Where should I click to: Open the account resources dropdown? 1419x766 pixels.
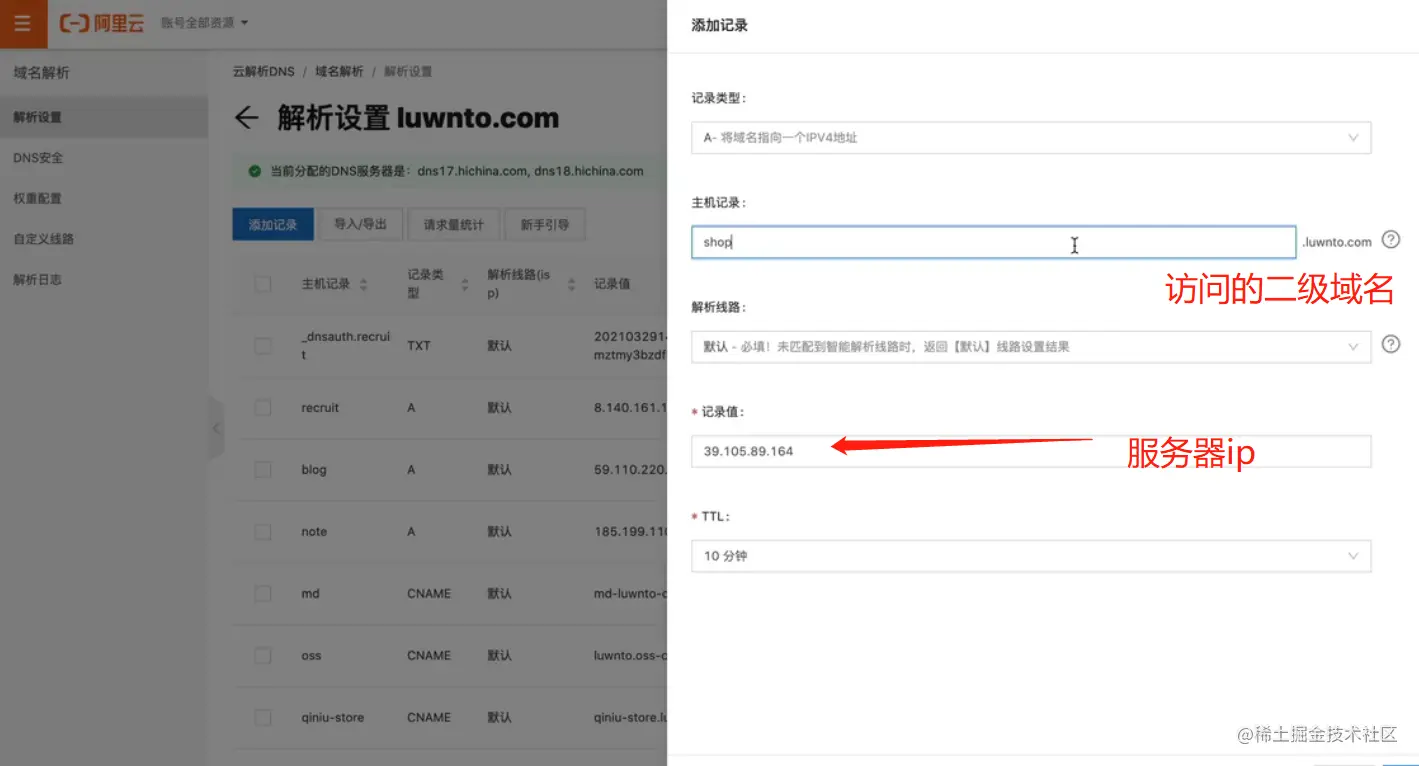tap(205, 23)
